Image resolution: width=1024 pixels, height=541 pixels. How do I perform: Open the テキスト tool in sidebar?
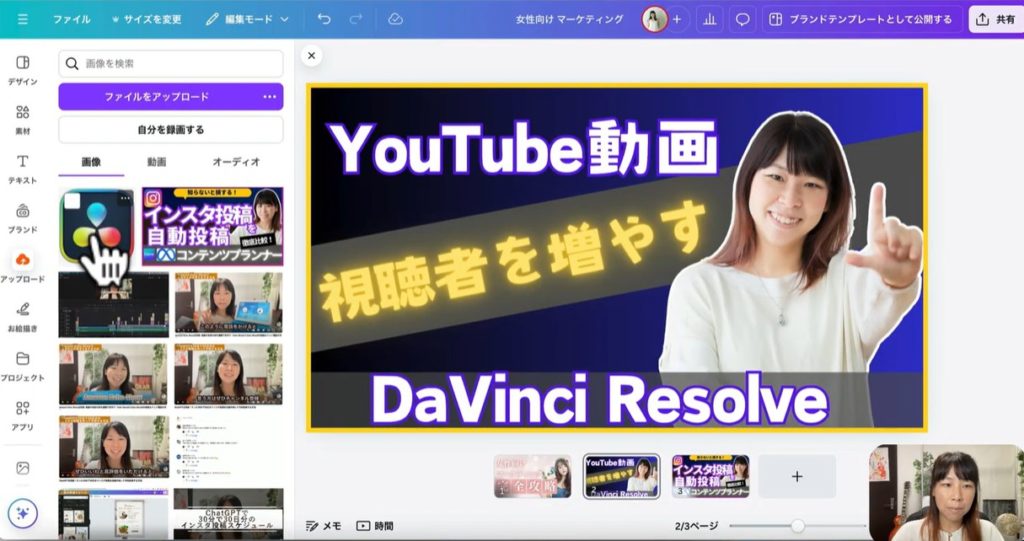pyautogui.click(x=22, y=168)
